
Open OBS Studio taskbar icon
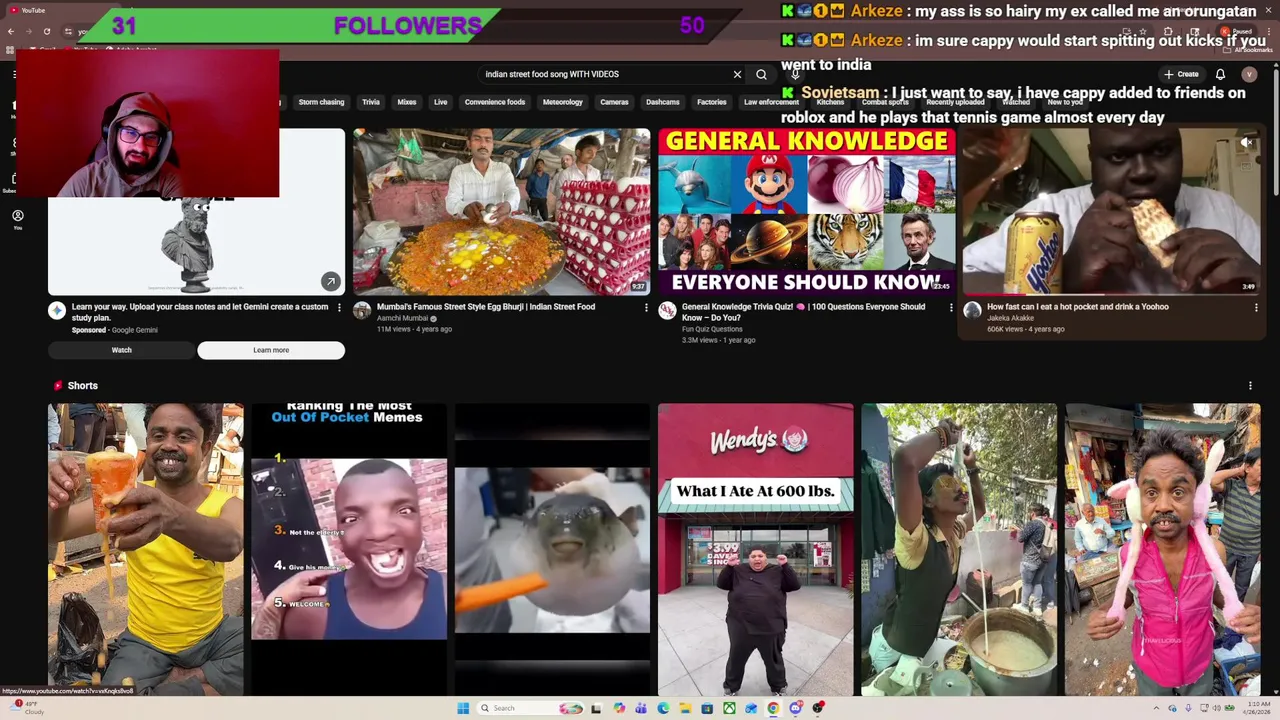coord(818,708)
